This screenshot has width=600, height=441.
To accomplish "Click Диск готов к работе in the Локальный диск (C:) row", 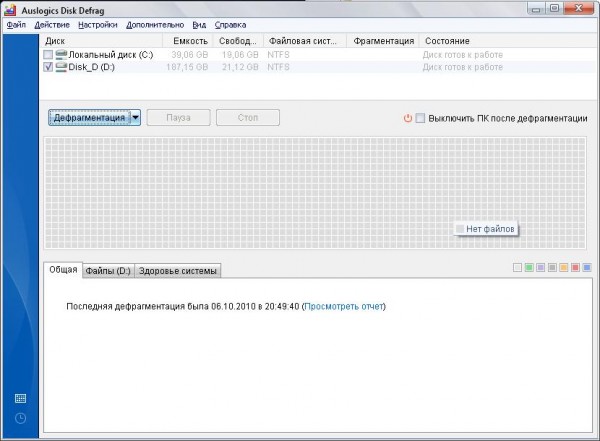I will (x=463, y=55).
